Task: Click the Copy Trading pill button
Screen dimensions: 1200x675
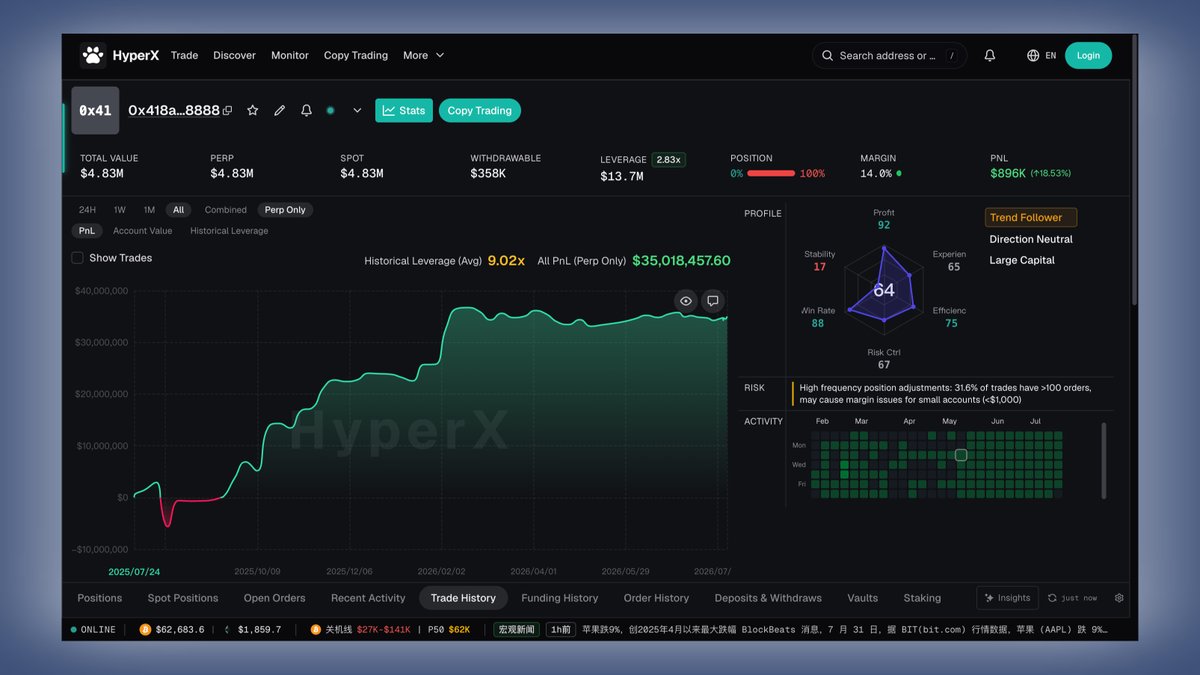Action: (479, 111)
